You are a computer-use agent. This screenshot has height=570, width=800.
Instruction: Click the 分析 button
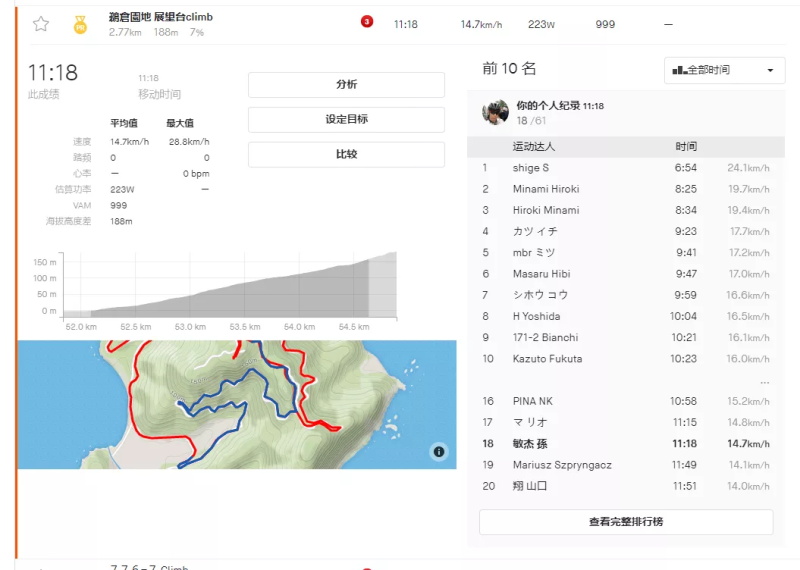coord(346,85)
